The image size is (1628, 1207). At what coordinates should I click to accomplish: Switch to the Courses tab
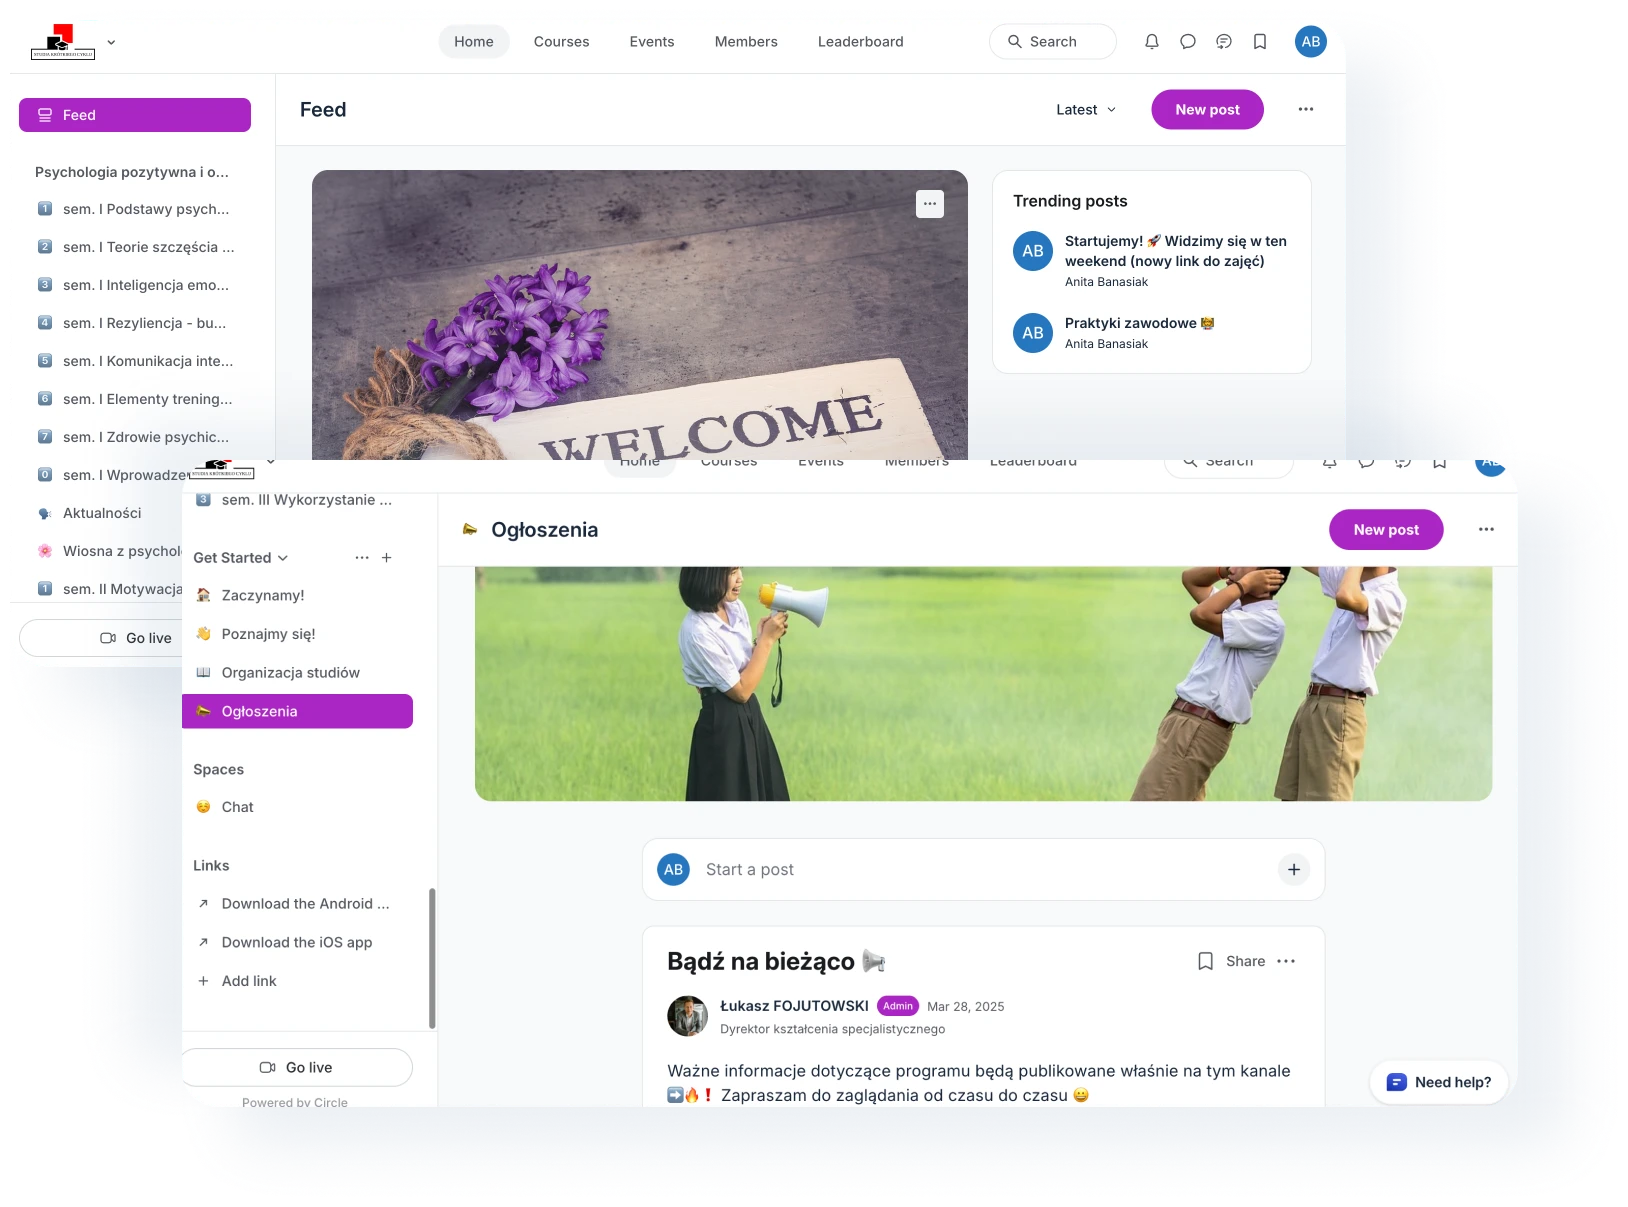tap(561, 42)
